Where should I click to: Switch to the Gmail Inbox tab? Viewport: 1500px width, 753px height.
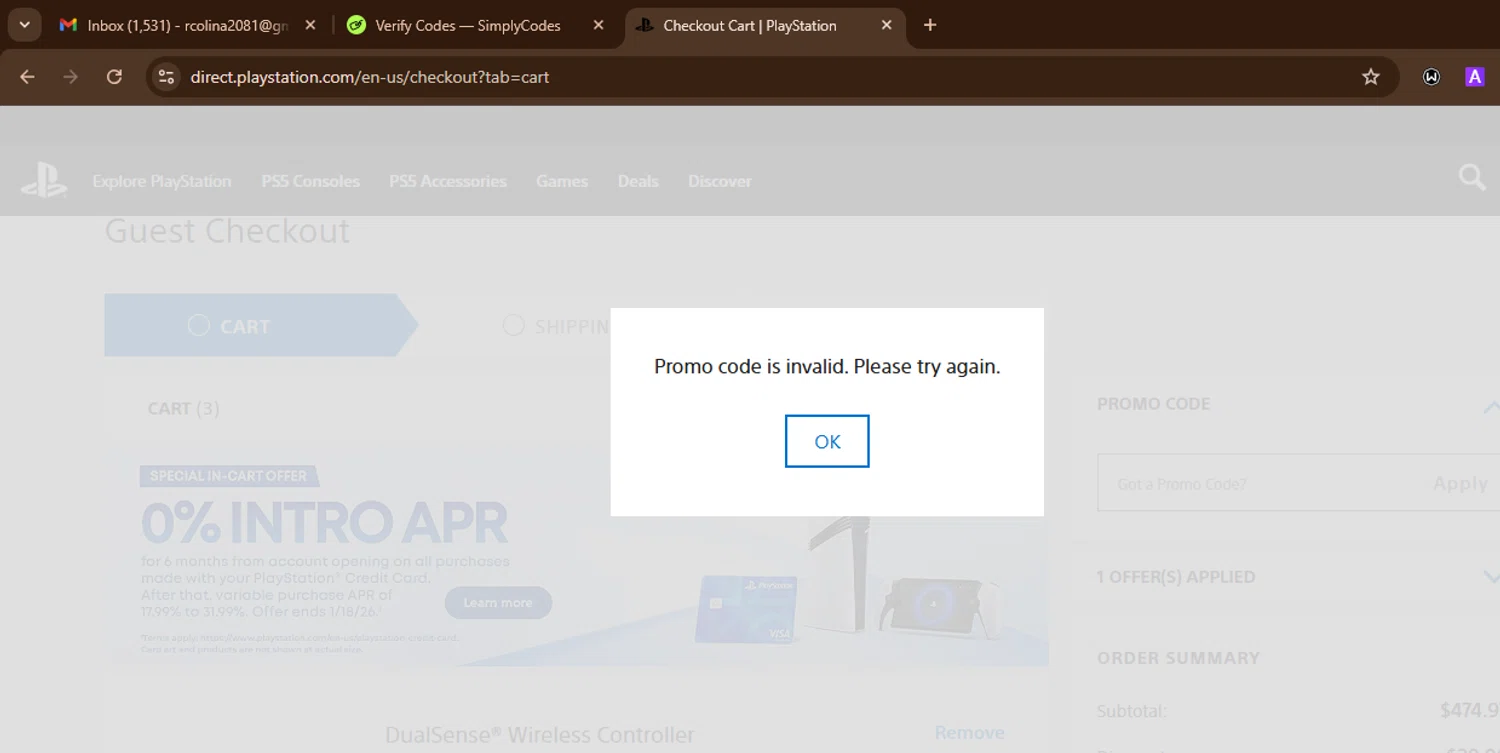click(188, 25)
